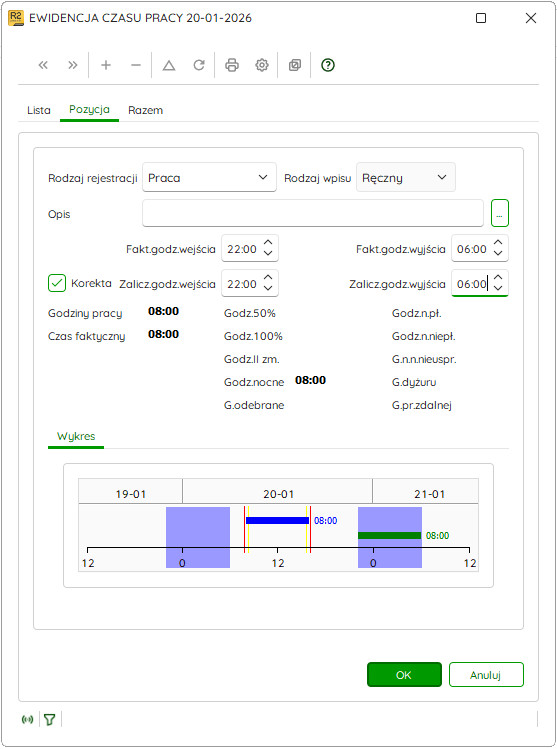Click the Godz.100% label
This screenshot has width=557, height=749.
(x=253, y=336)
